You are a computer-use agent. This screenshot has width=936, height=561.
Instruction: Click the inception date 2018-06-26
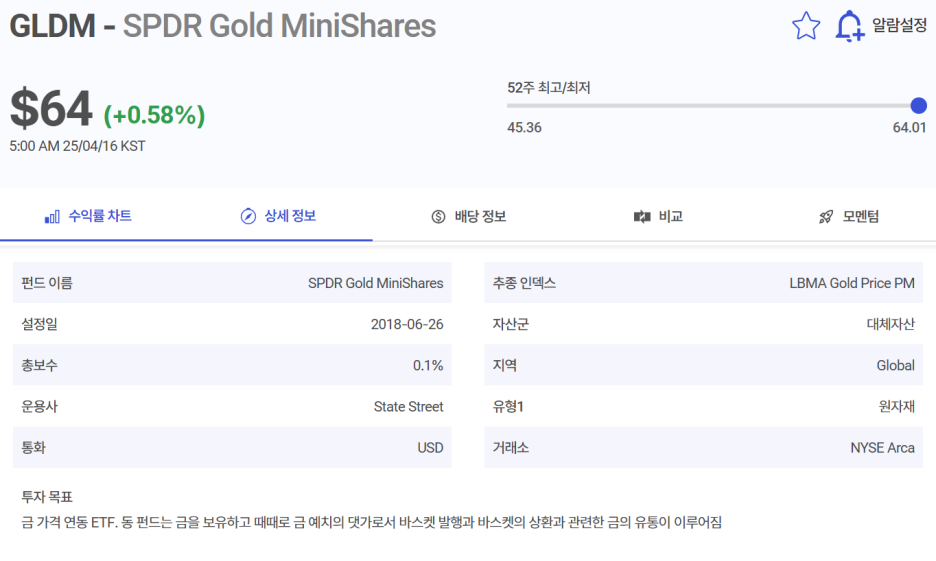pyautogui.click(x=407, y=324)
